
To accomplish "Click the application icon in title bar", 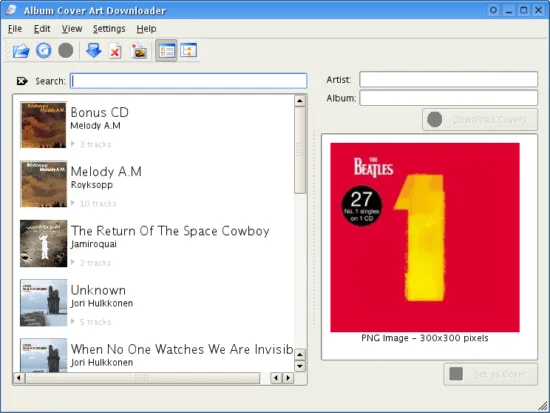I will point(11,10).
